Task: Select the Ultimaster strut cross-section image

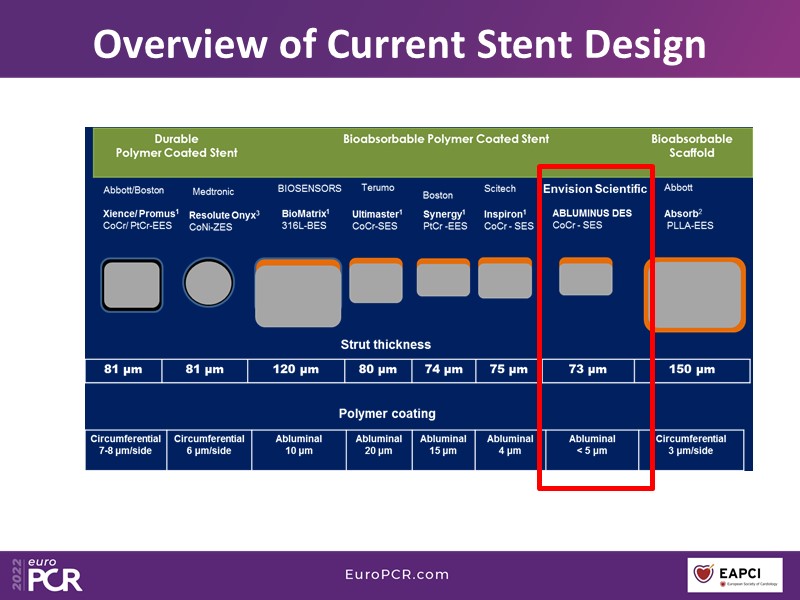Action: (x=375, y=280)
